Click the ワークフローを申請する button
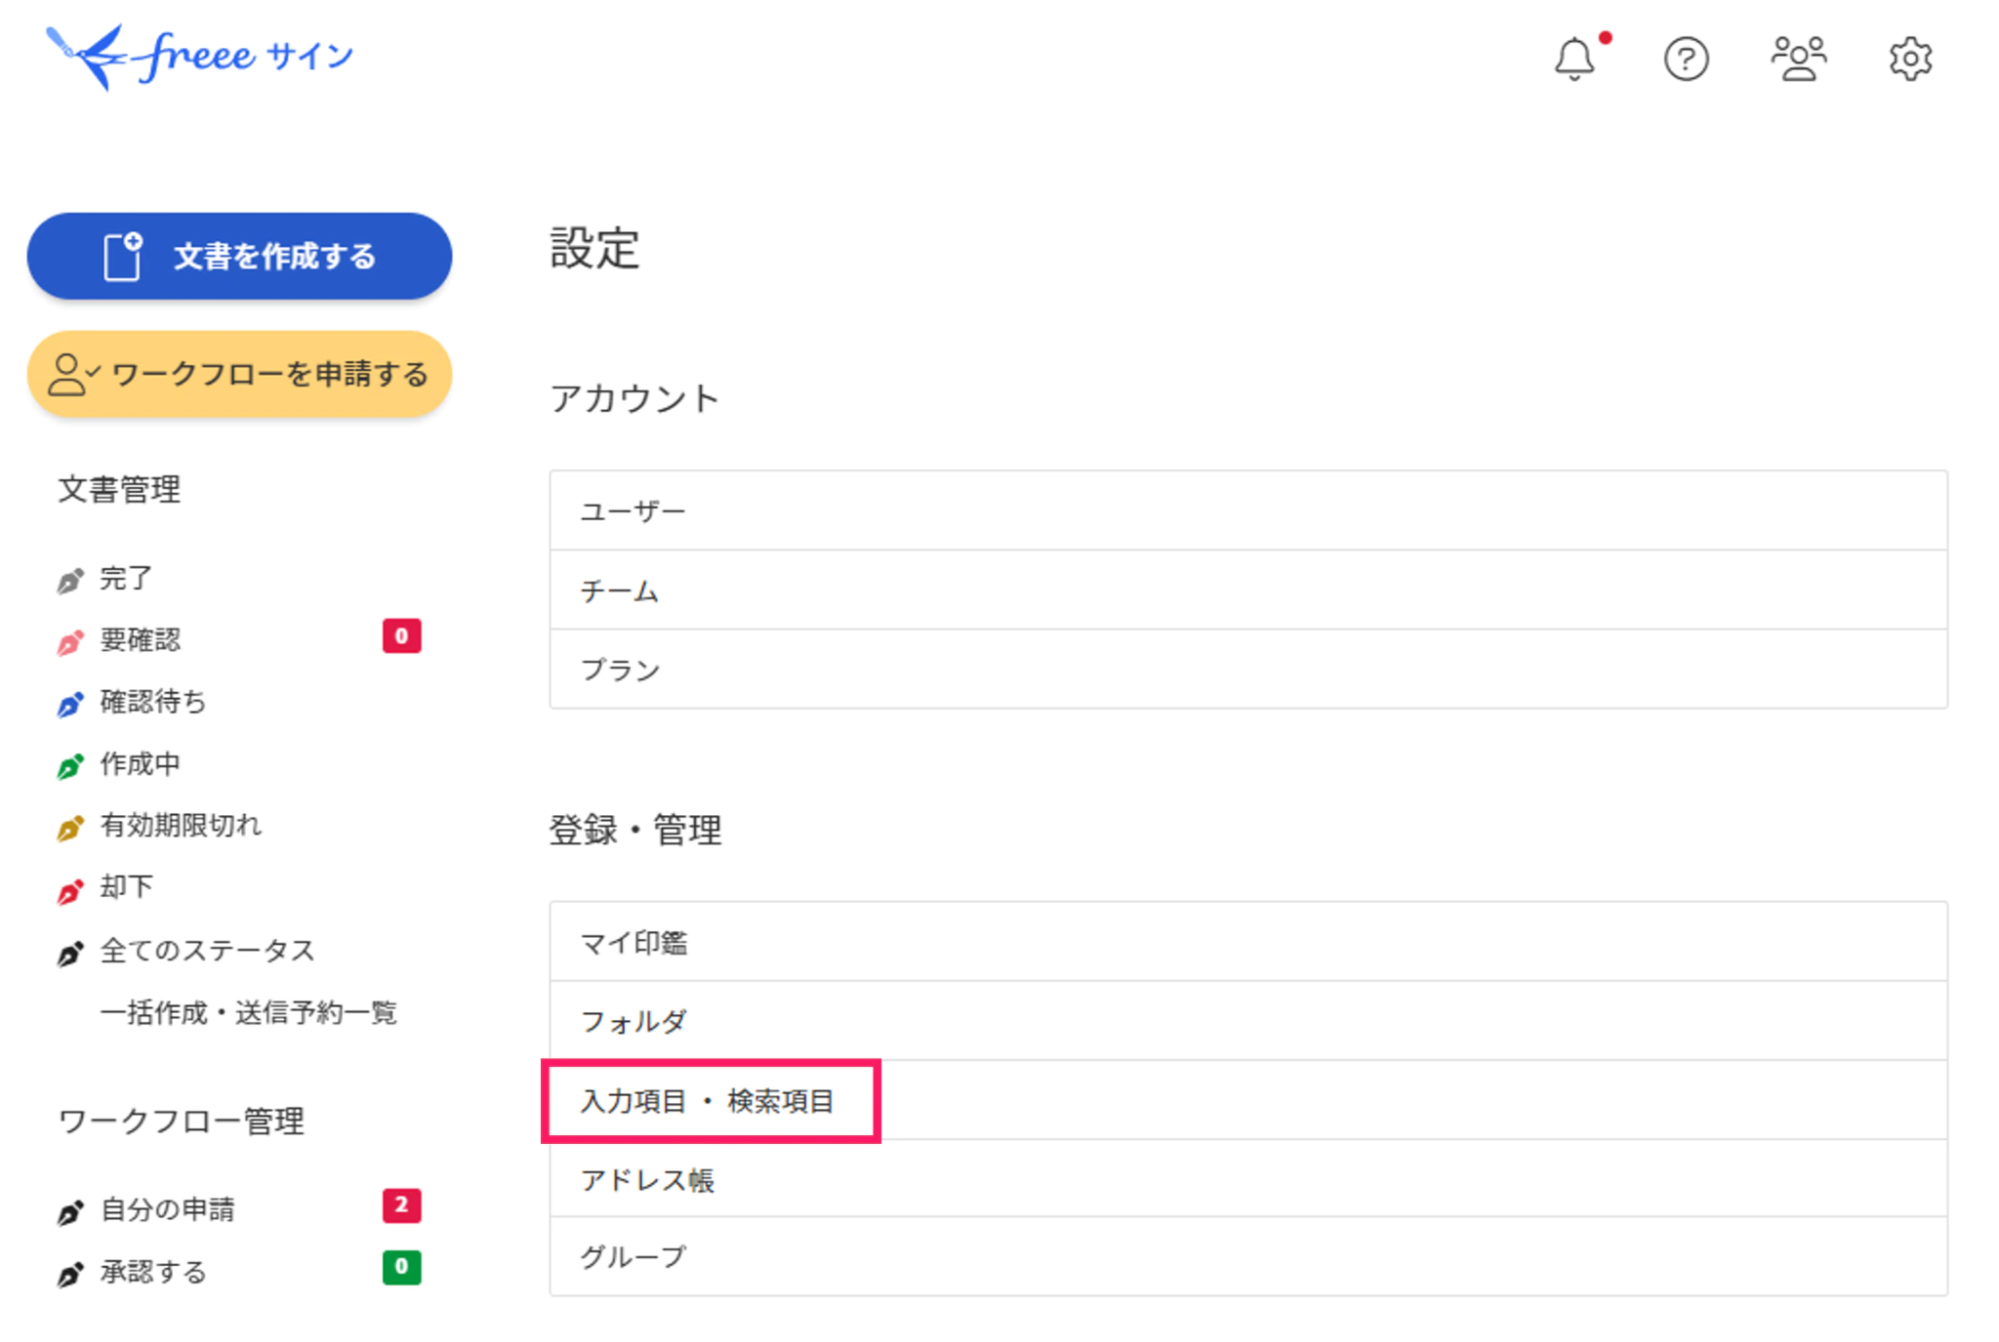 click(x=238, y=374)
